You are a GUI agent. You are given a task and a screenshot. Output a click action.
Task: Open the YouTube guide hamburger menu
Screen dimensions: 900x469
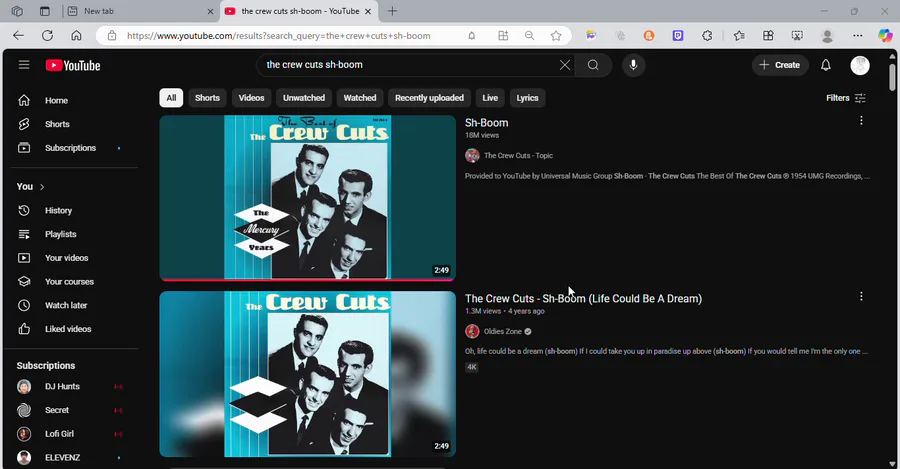pyautogui.click(x=24, y=65)
